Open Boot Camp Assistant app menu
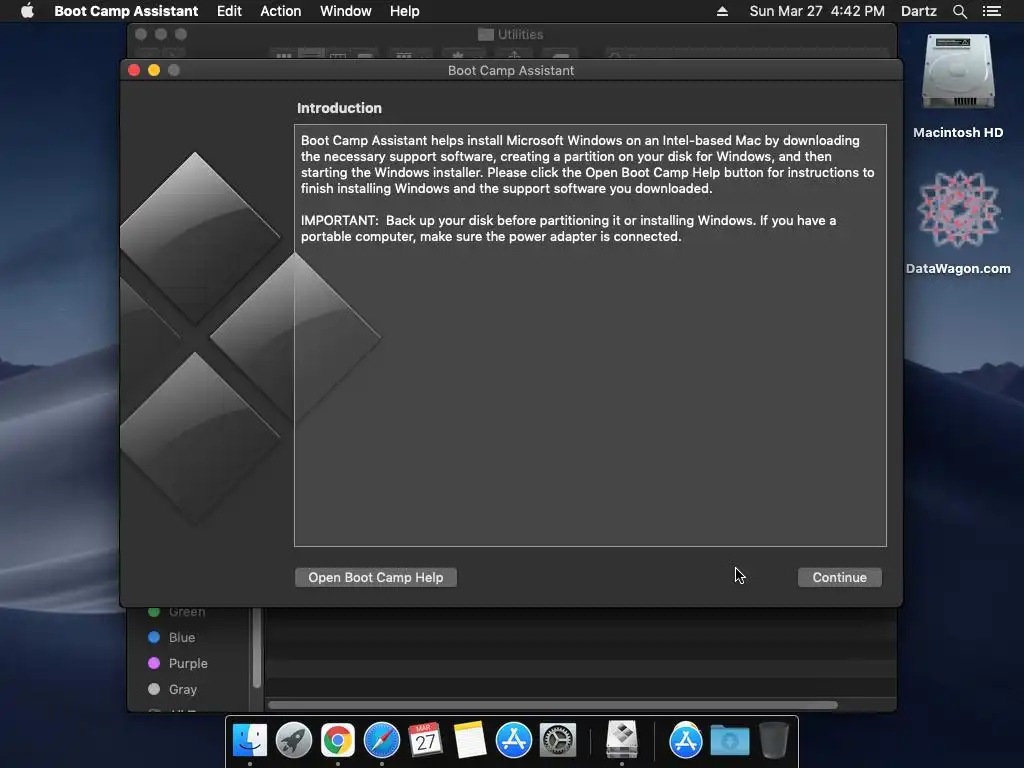 pos(126,11)
